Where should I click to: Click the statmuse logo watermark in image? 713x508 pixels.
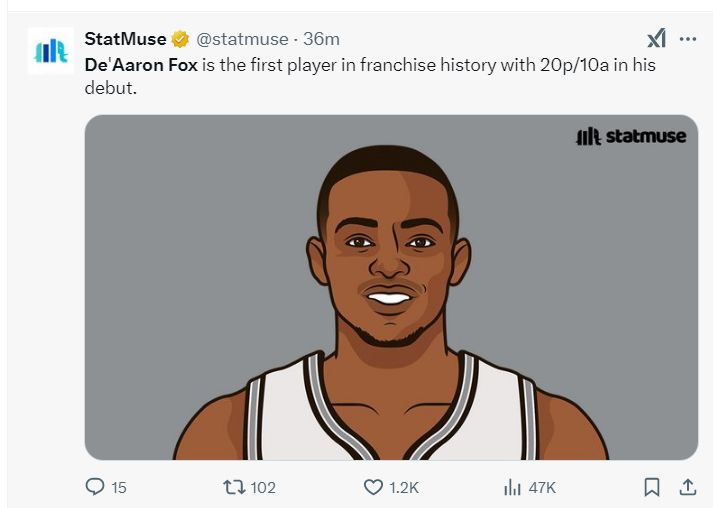pyautogui.click(x=631, y=136)
